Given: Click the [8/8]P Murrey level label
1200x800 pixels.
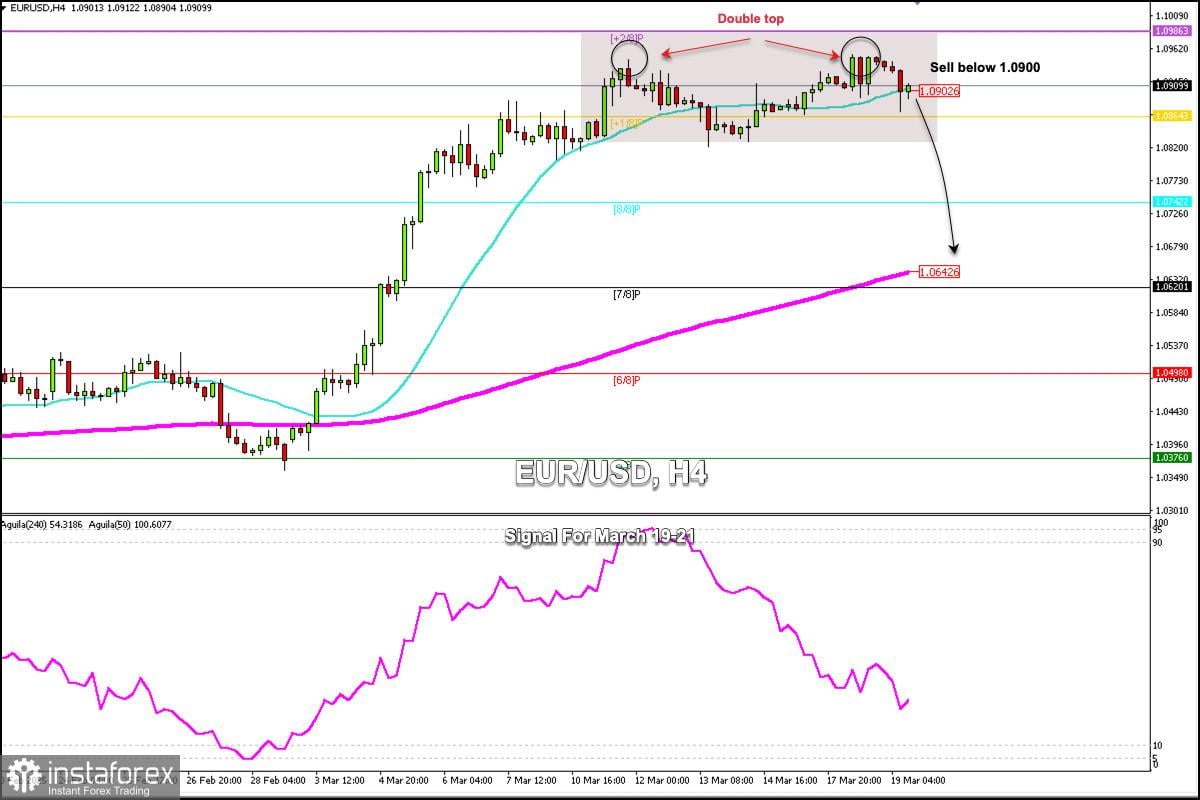Looking at the screenshot, I should pos(626,209).
